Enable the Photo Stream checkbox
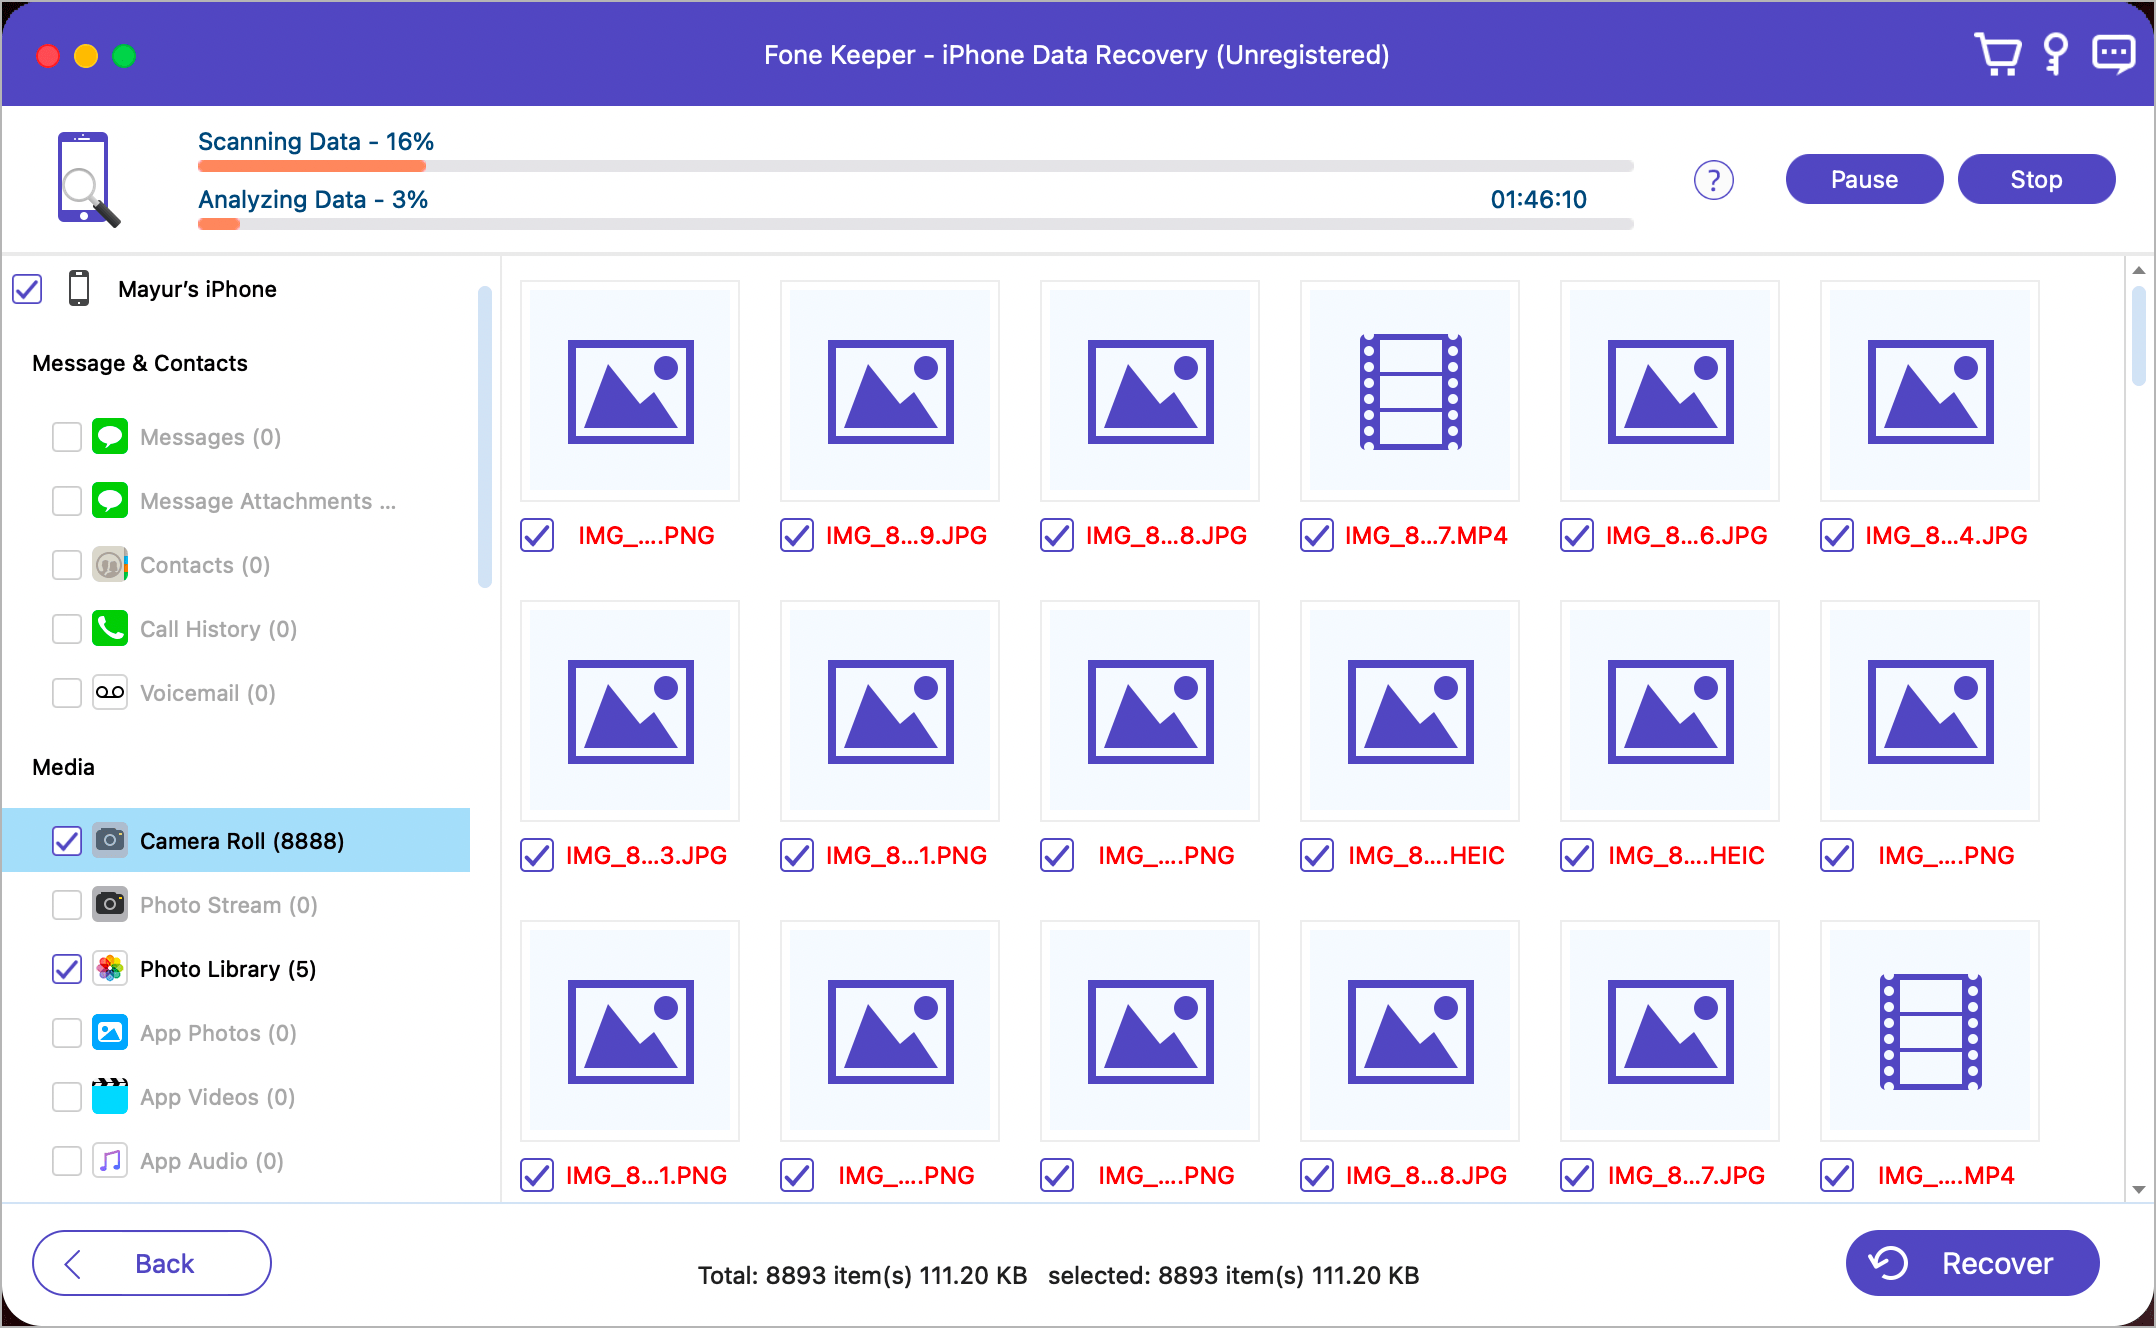 point(67,905)
